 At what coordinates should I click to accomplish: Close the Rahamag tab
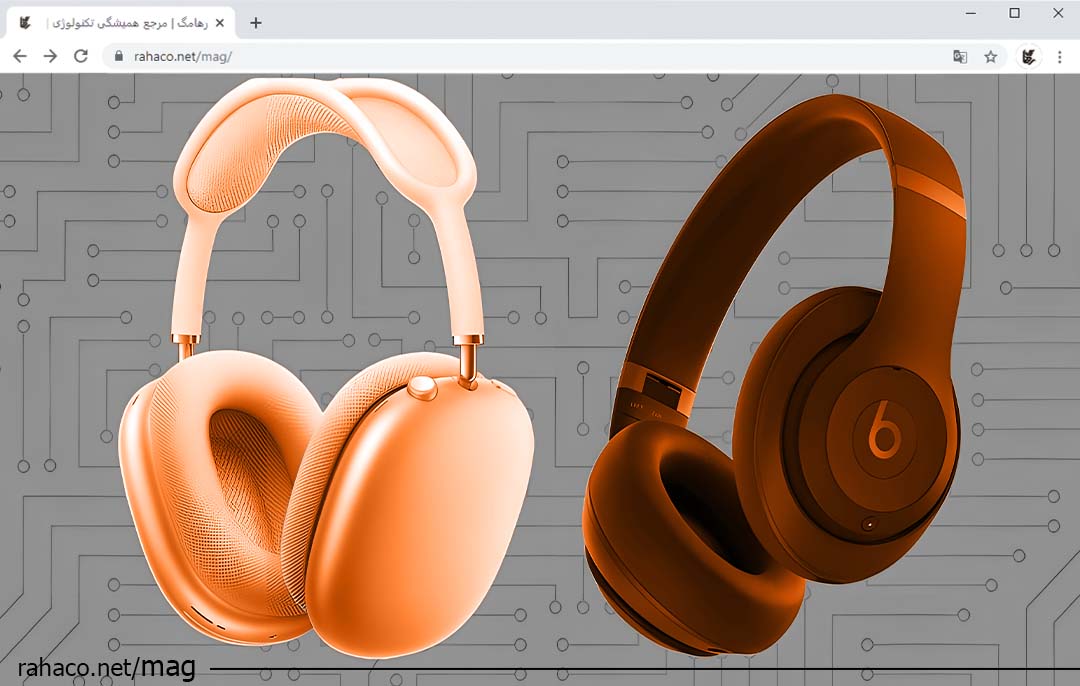coord(220,23)
